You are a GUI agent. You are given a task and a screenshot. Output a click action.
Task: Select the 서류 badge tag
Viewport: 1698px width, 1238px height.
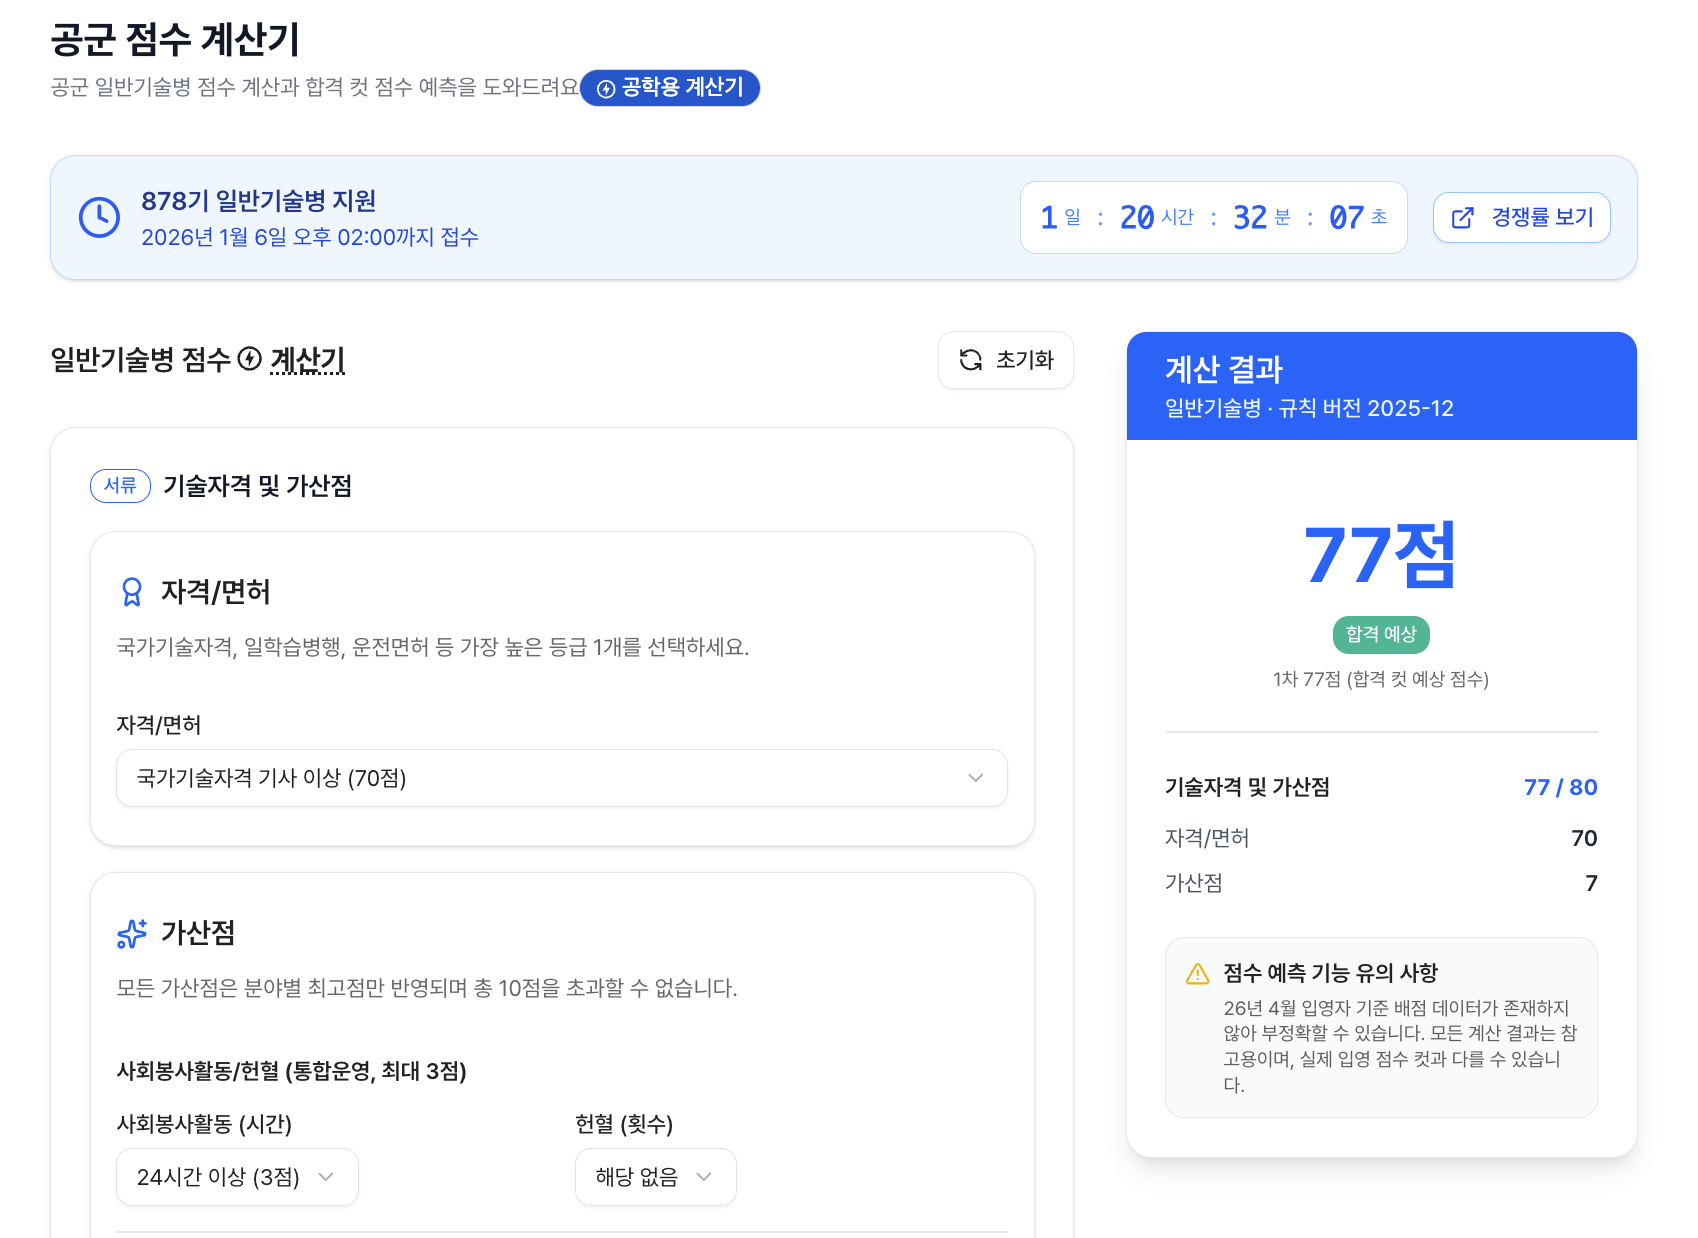[120, 486]
